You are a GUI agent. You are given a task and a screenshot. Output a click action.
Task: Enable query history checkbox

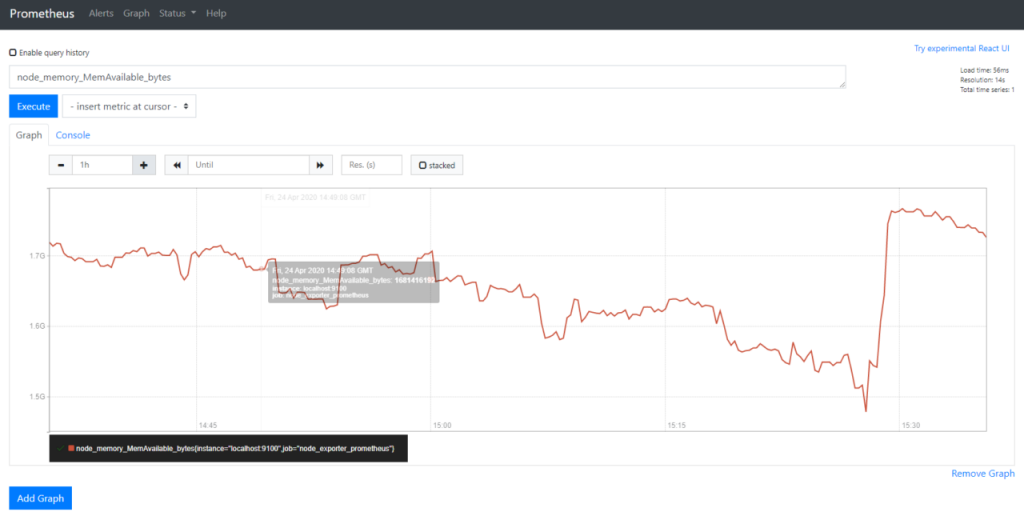tap(13, 52)
